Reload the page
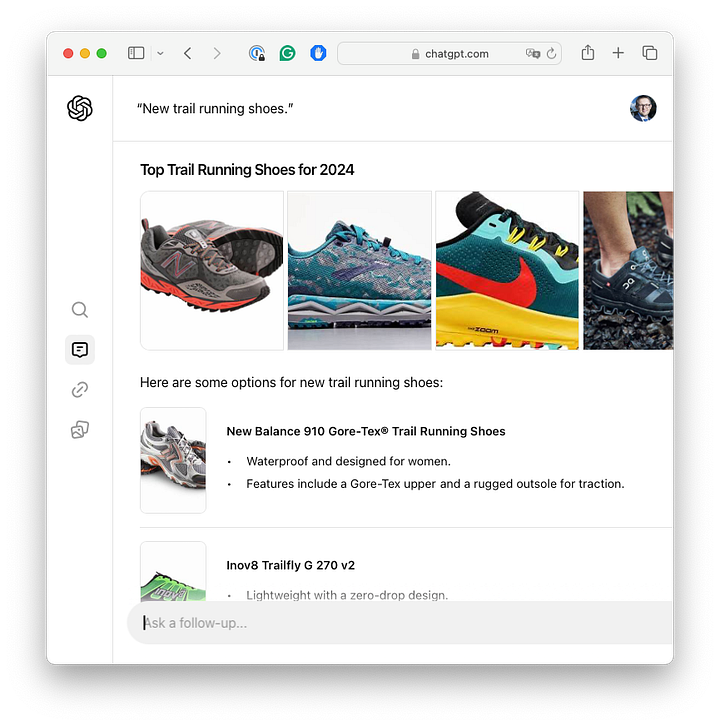The width and height of the screenshot is (720, 726). [551, 54]
